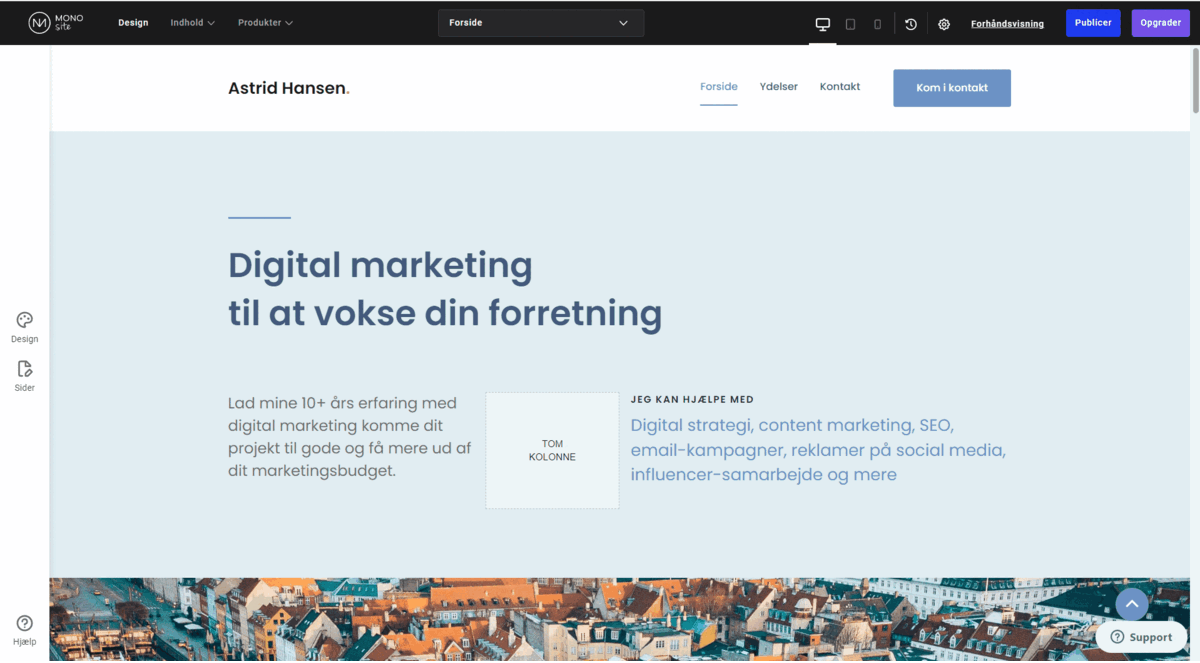
Task: Expand the Indhold dropdown menu
Action: pos(193,22)
